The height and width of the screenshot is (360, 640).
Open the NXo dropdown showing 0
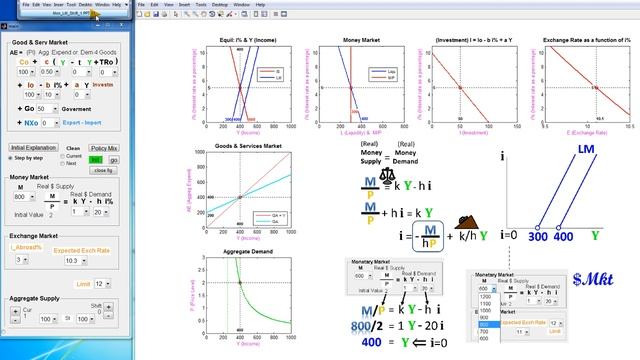[x=50, y=123]
